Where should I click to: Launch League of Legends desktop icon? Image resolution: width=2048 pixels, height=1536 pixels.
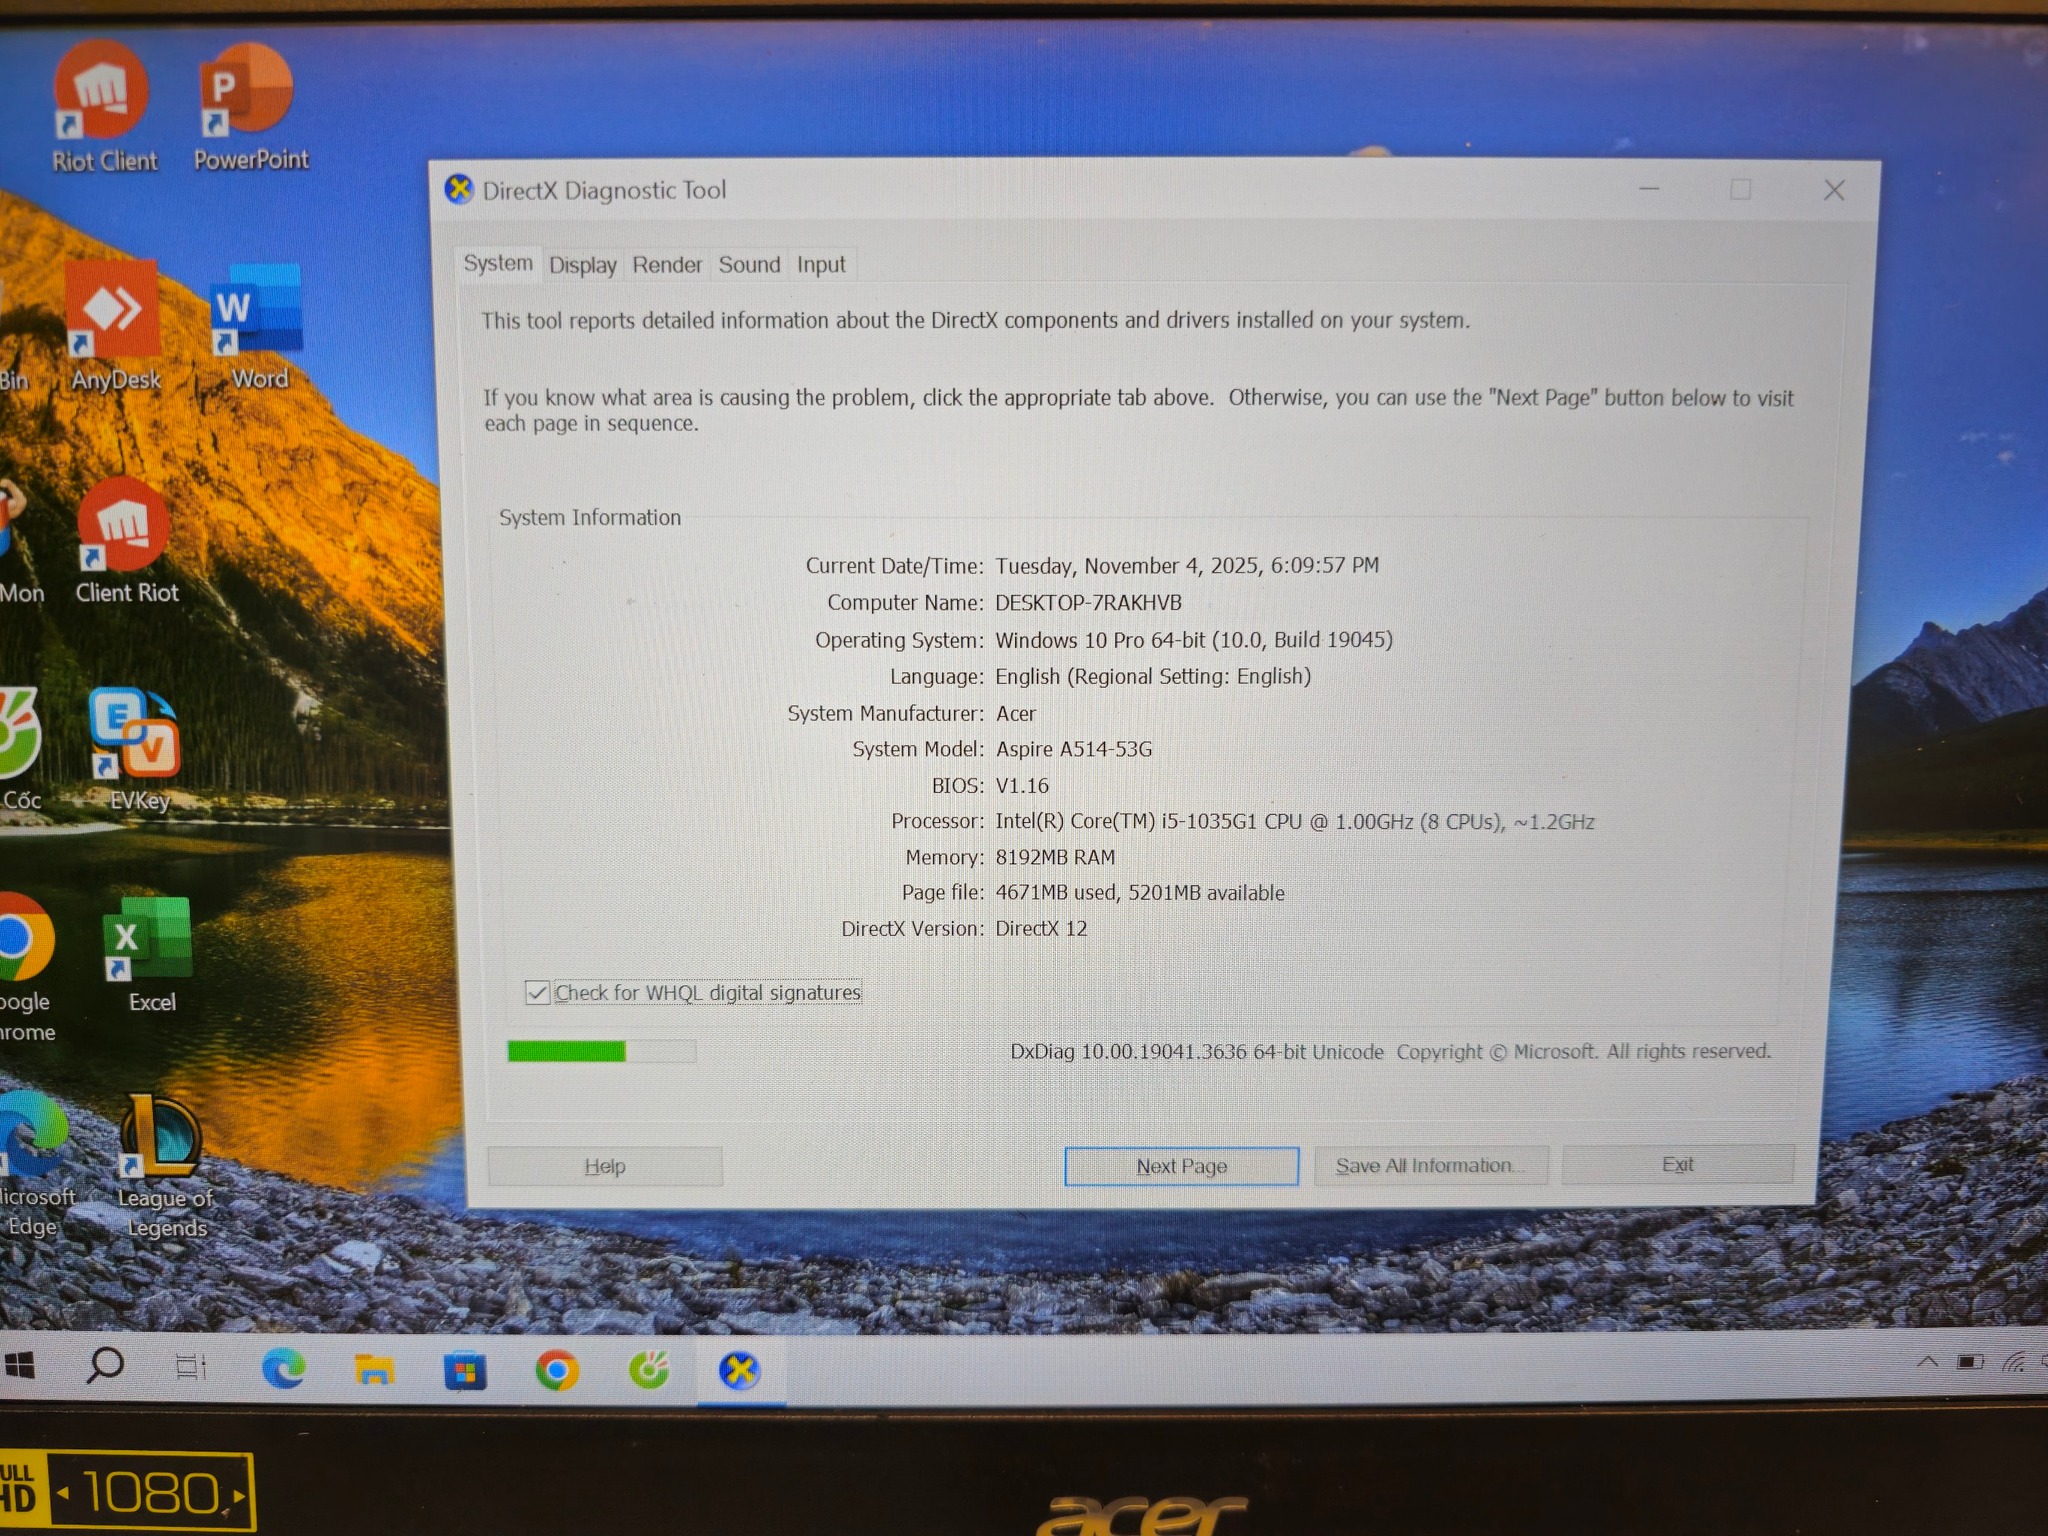point(165,1165)
